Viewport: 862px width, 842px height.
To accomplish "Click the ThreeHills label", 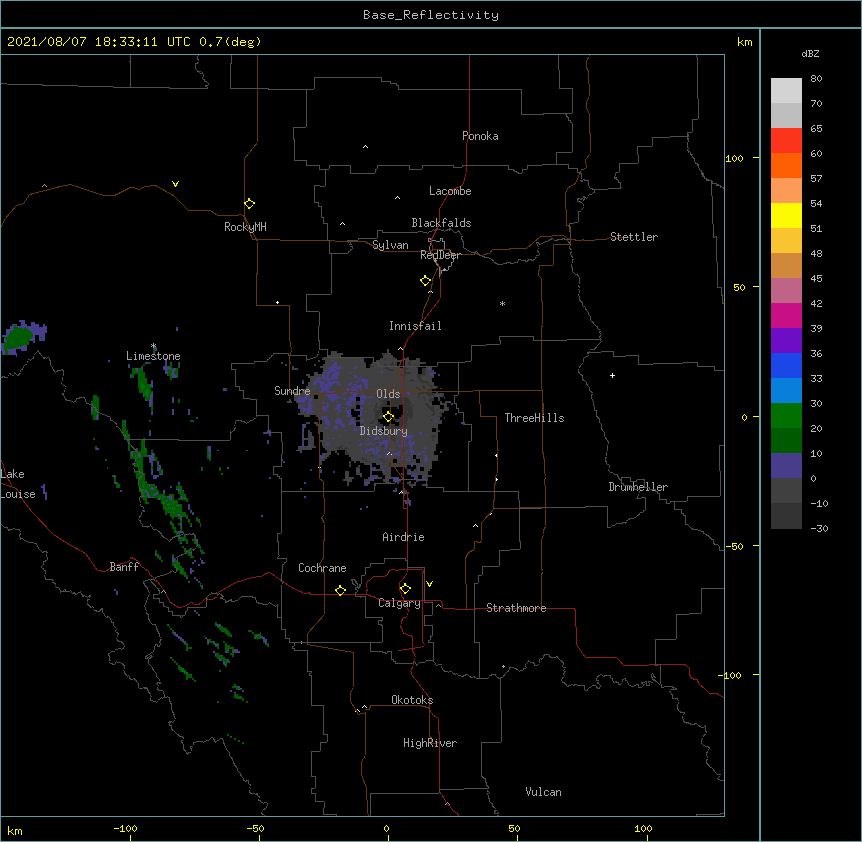I will [x=534, y=418].
